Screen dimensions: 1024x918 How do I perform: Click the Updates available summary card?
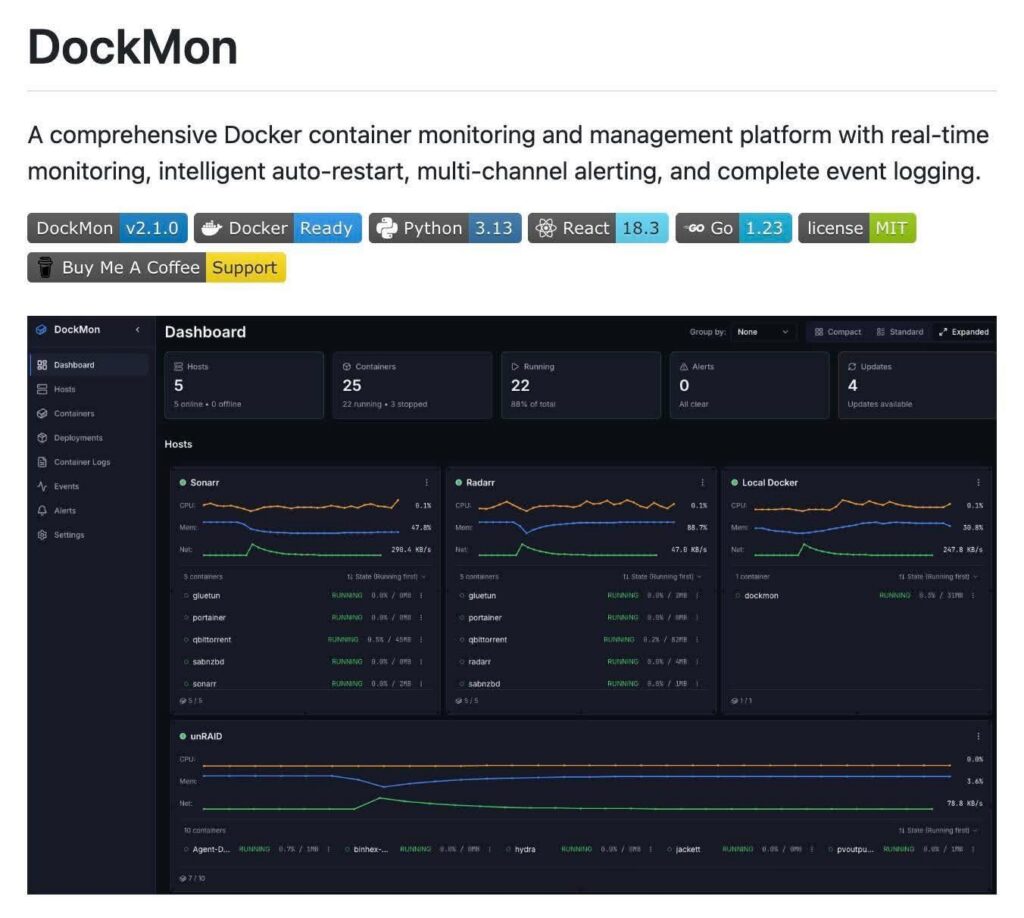click(915, 384)
